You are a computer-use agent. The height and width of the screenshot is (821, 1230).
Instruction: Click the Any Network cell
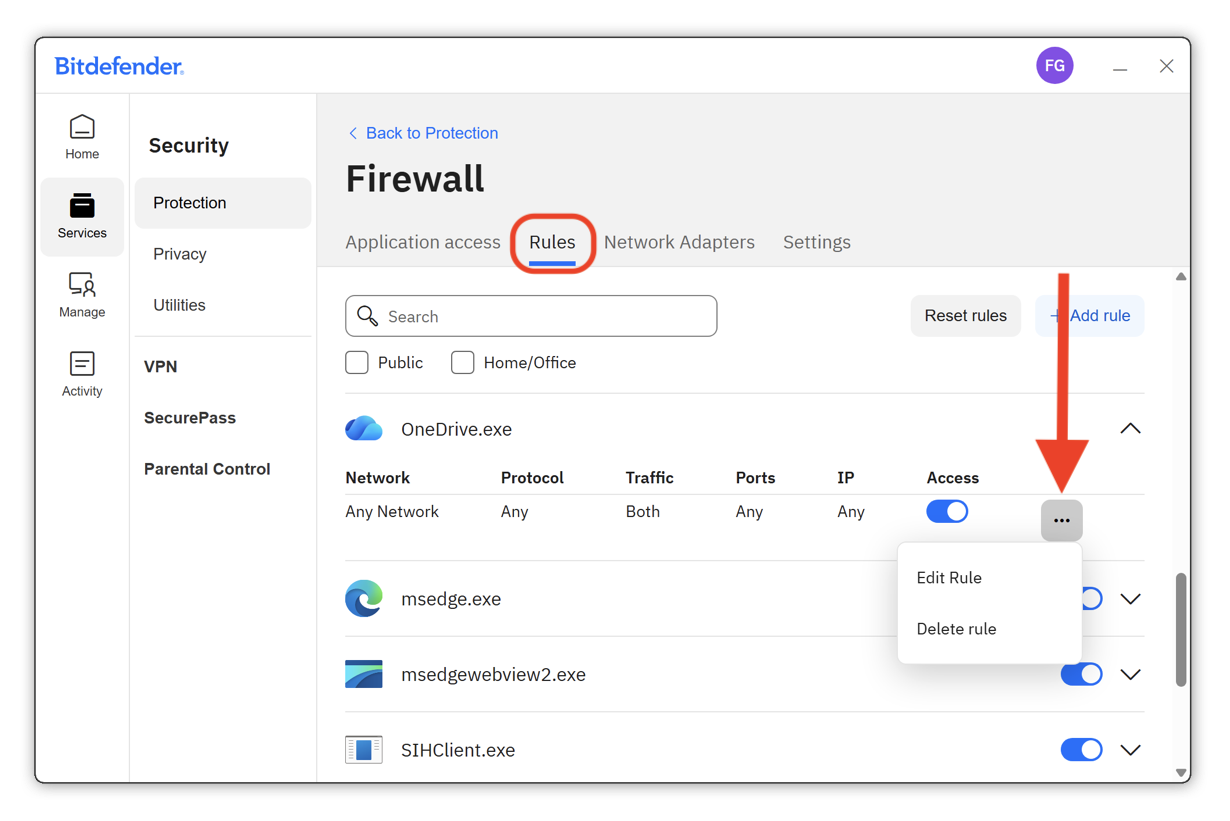(392, 512)
